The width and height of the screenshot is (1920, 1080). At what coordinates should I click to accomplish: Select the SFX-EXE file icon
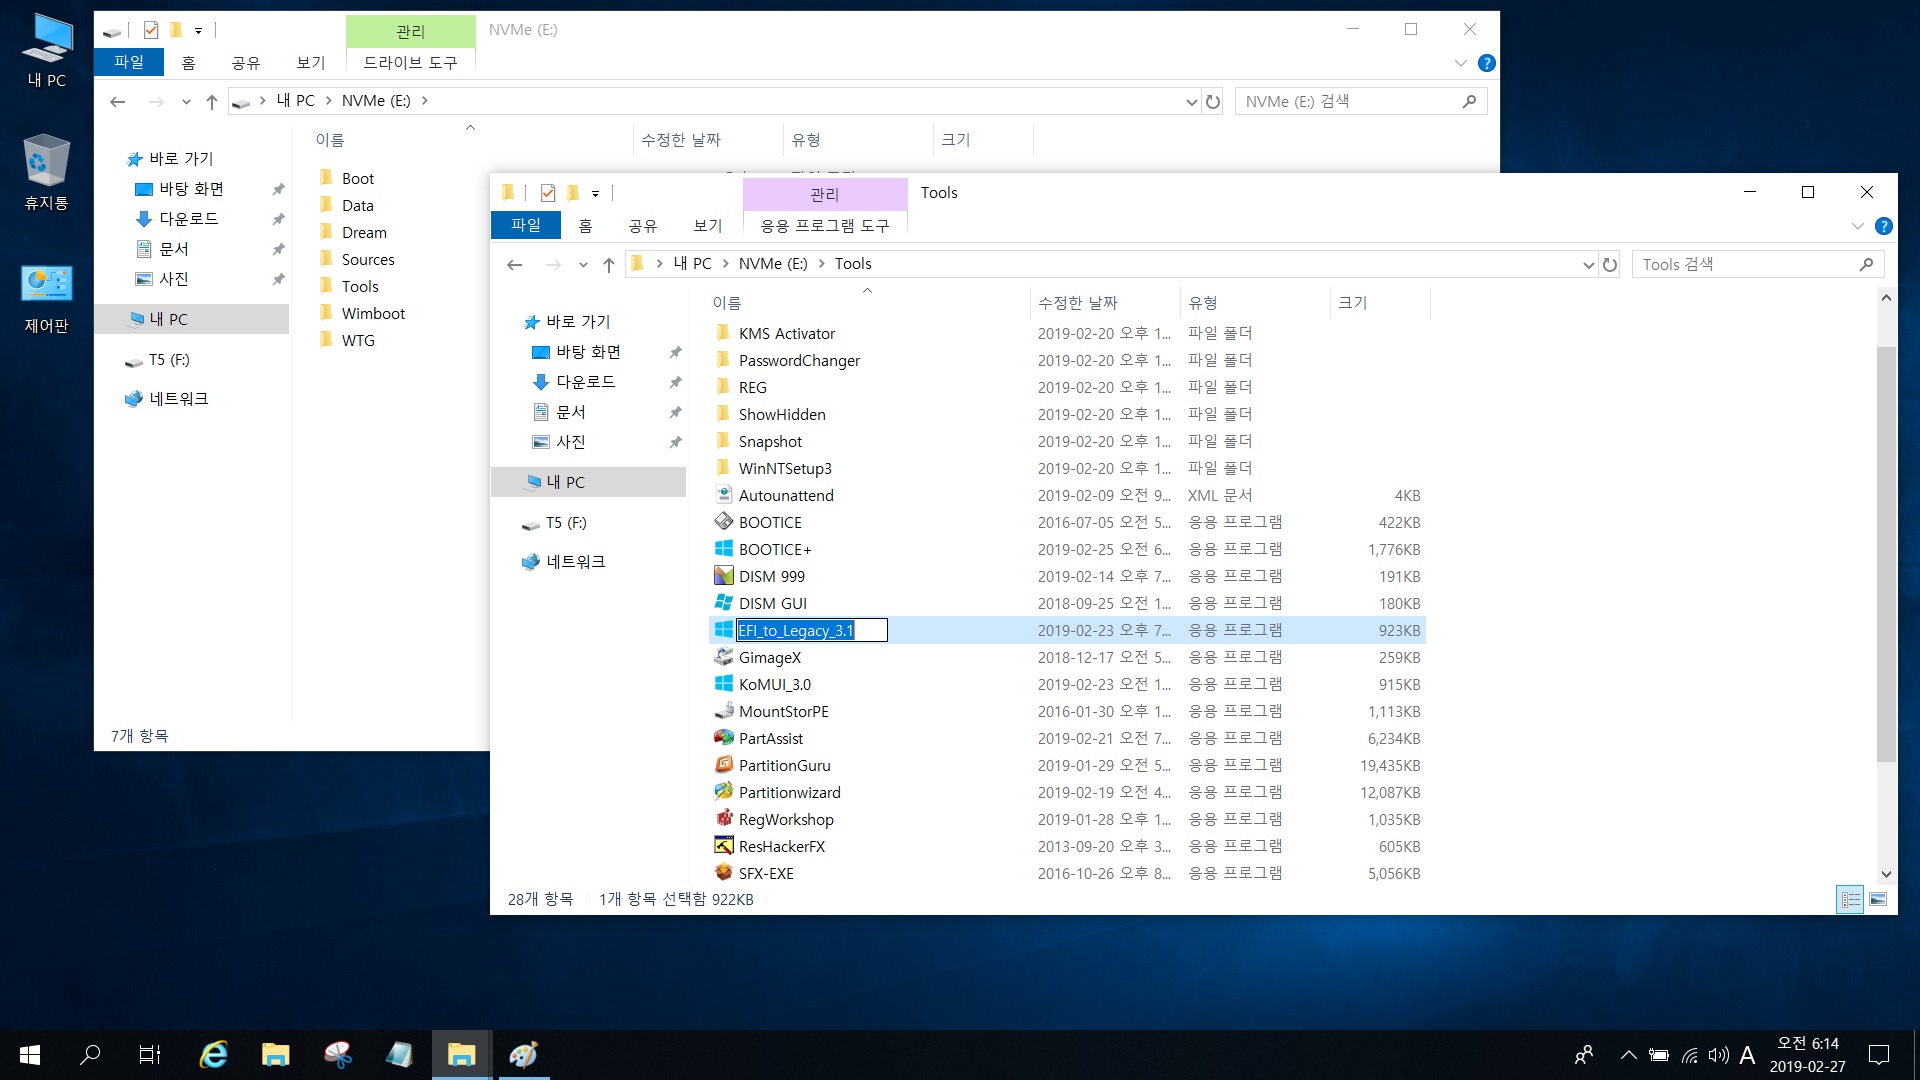coord(724,873)
